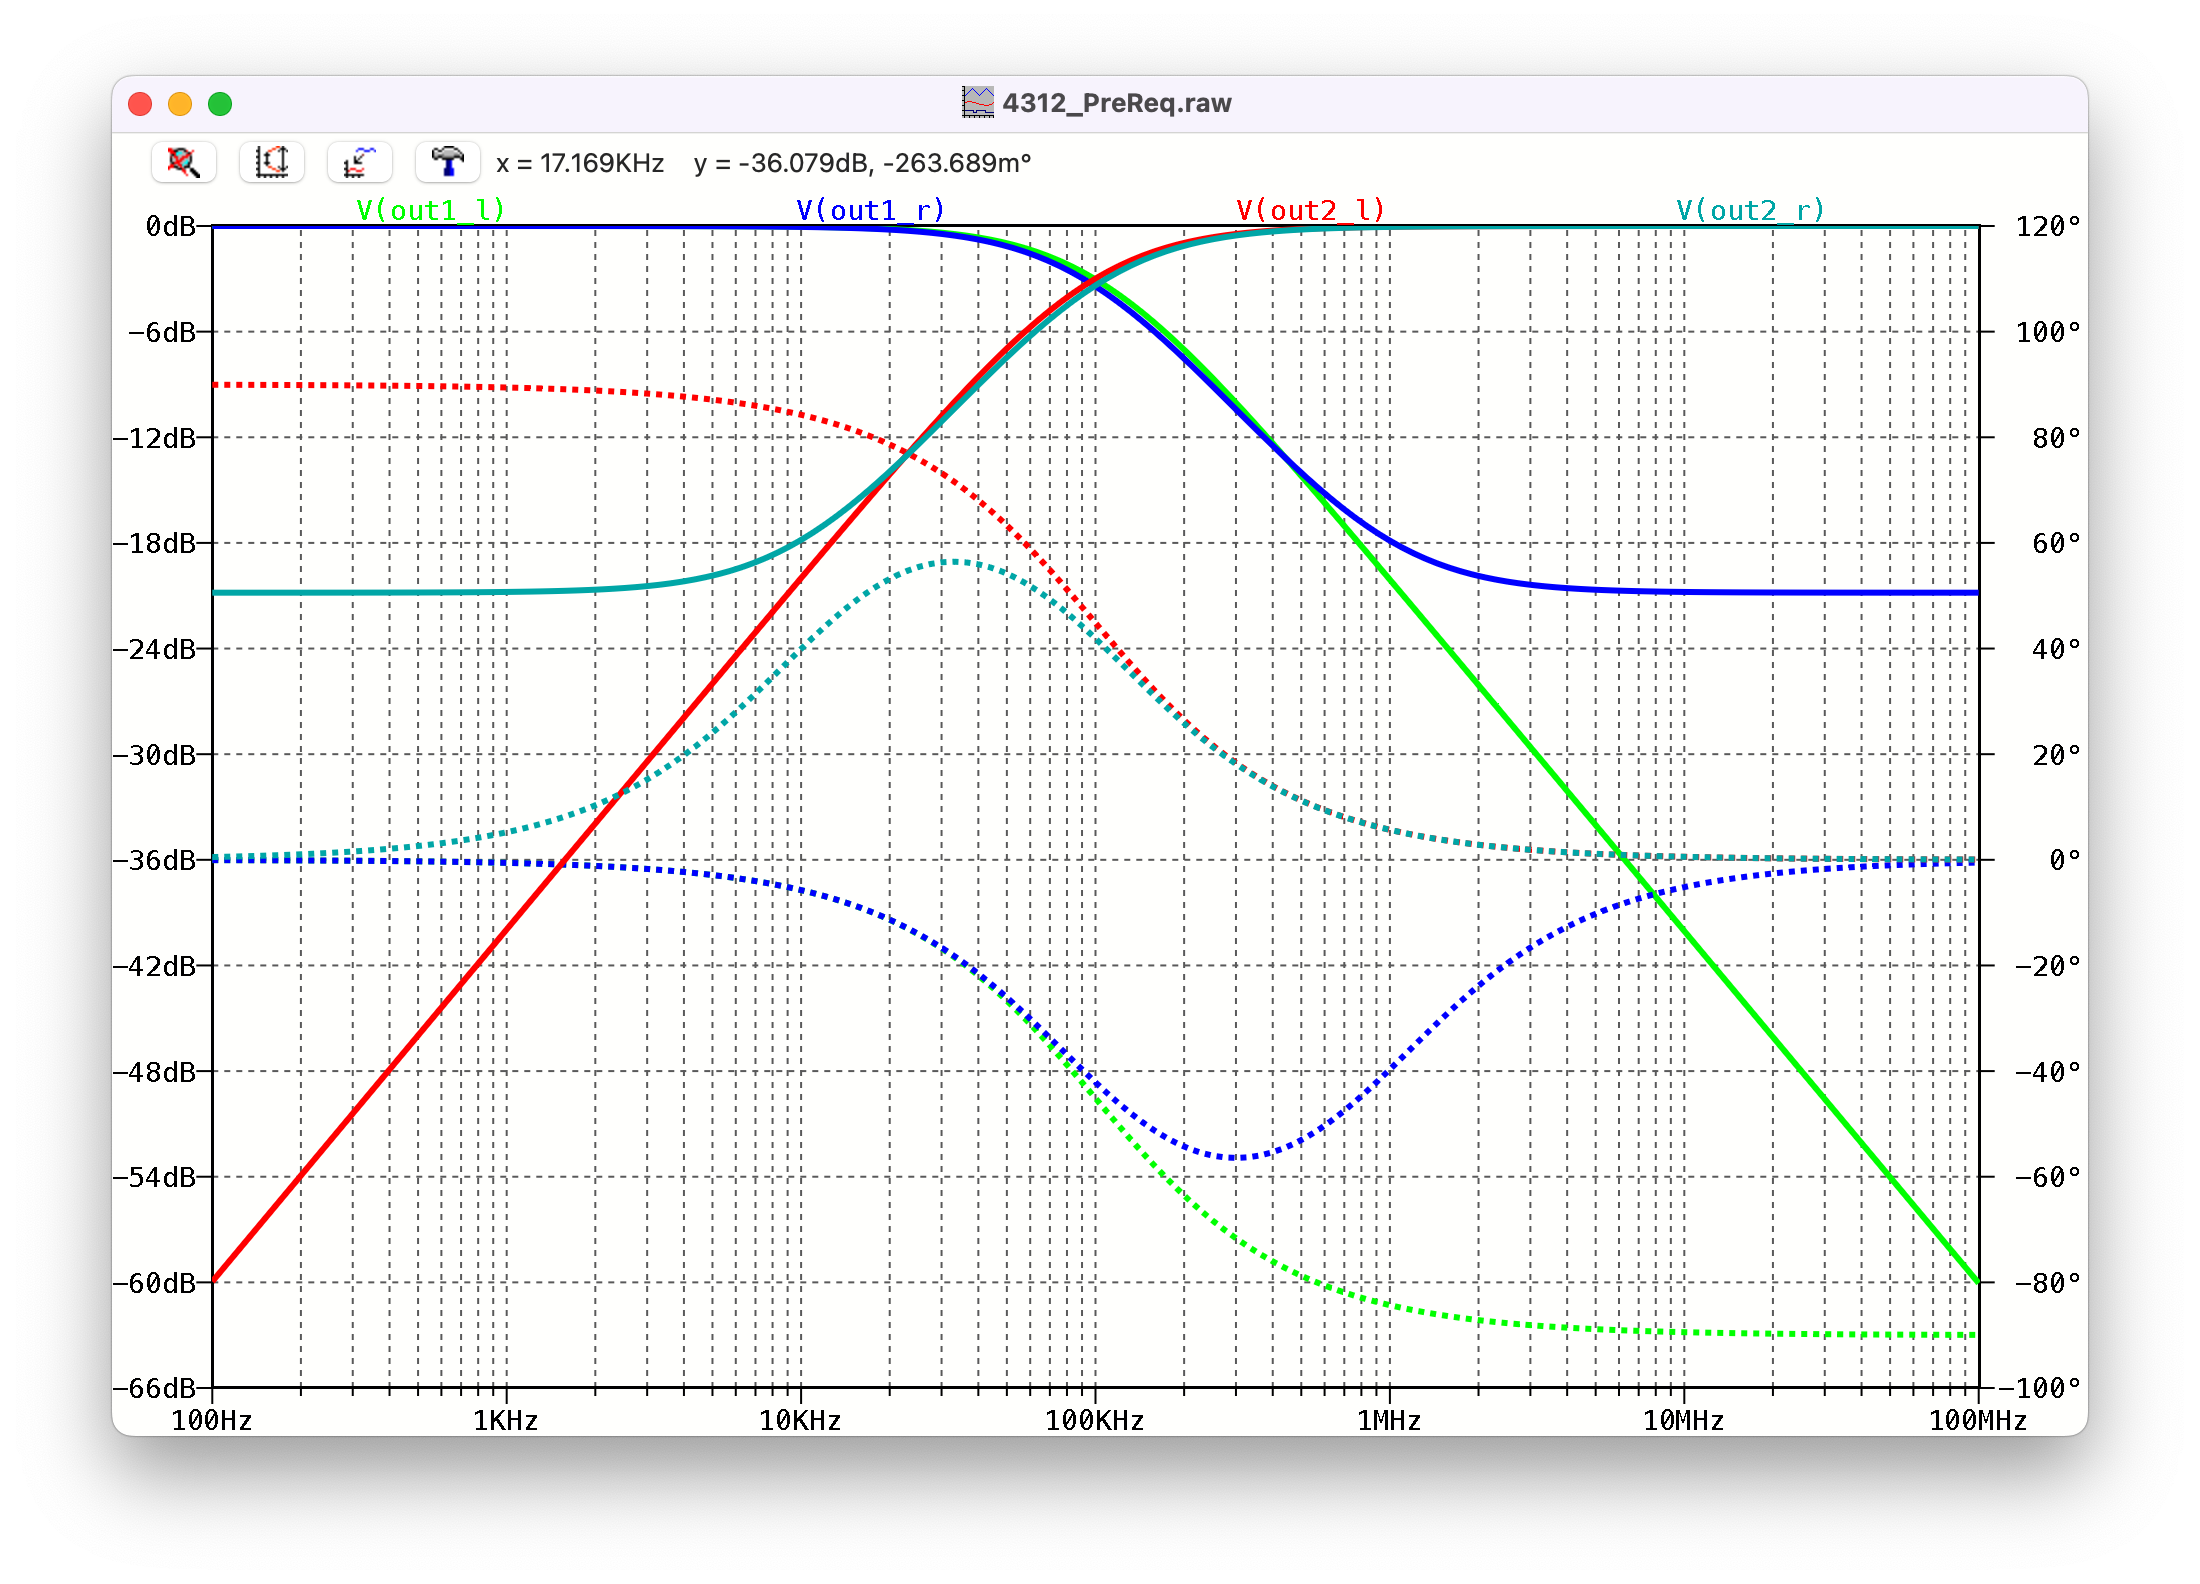Click the 1KHz frequency axis label

pos(506,1421)
